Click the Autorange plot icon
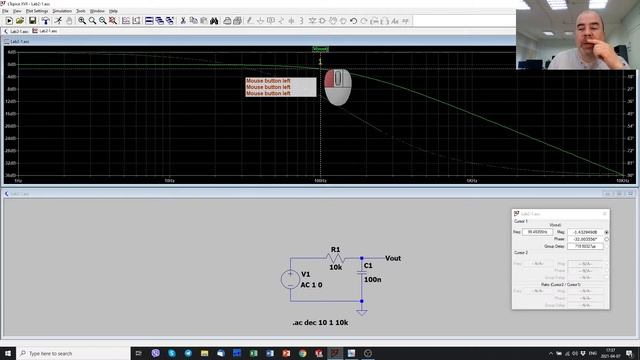This screenshot has height=360, width=640. coord(126,20)
